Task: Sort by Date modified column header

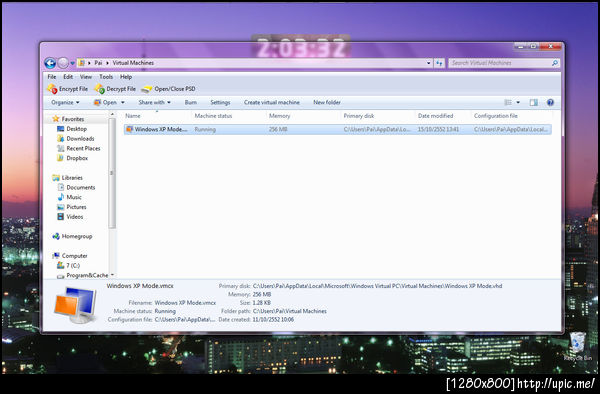Action: click(443, 116)
